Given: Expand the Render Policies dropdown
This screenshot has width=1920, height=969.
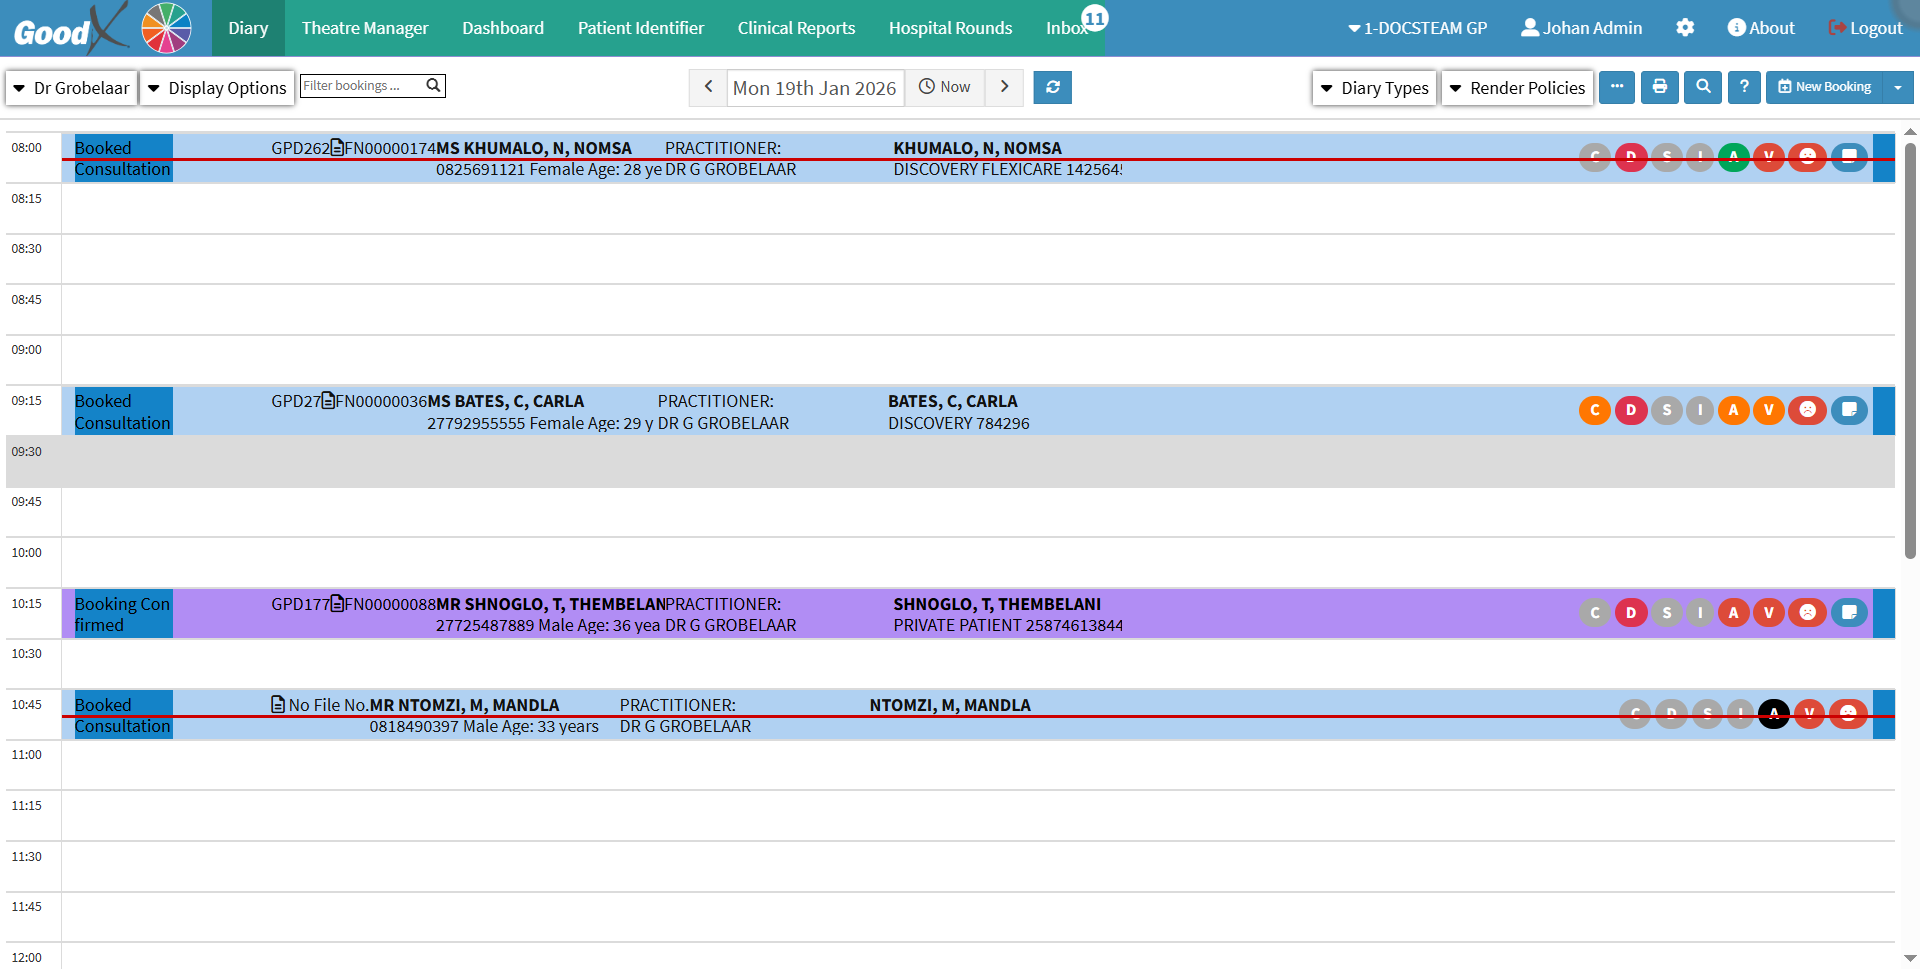Looking at the screenshot, I should 1516,88.
